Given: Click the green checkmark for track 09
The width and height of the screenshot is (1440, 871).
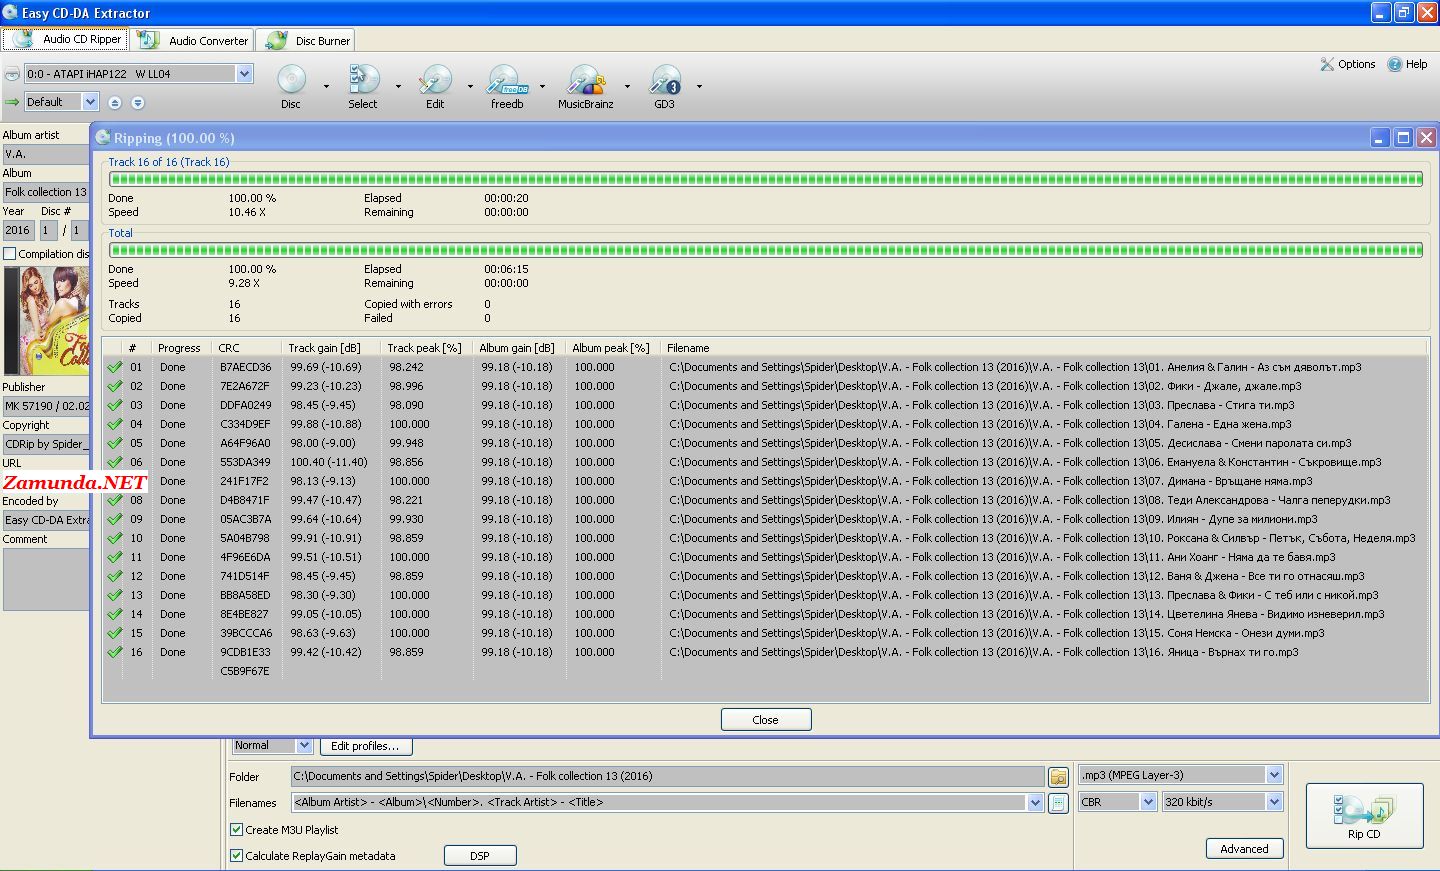Looking at the screenshot, I should [x=115, y=519].
